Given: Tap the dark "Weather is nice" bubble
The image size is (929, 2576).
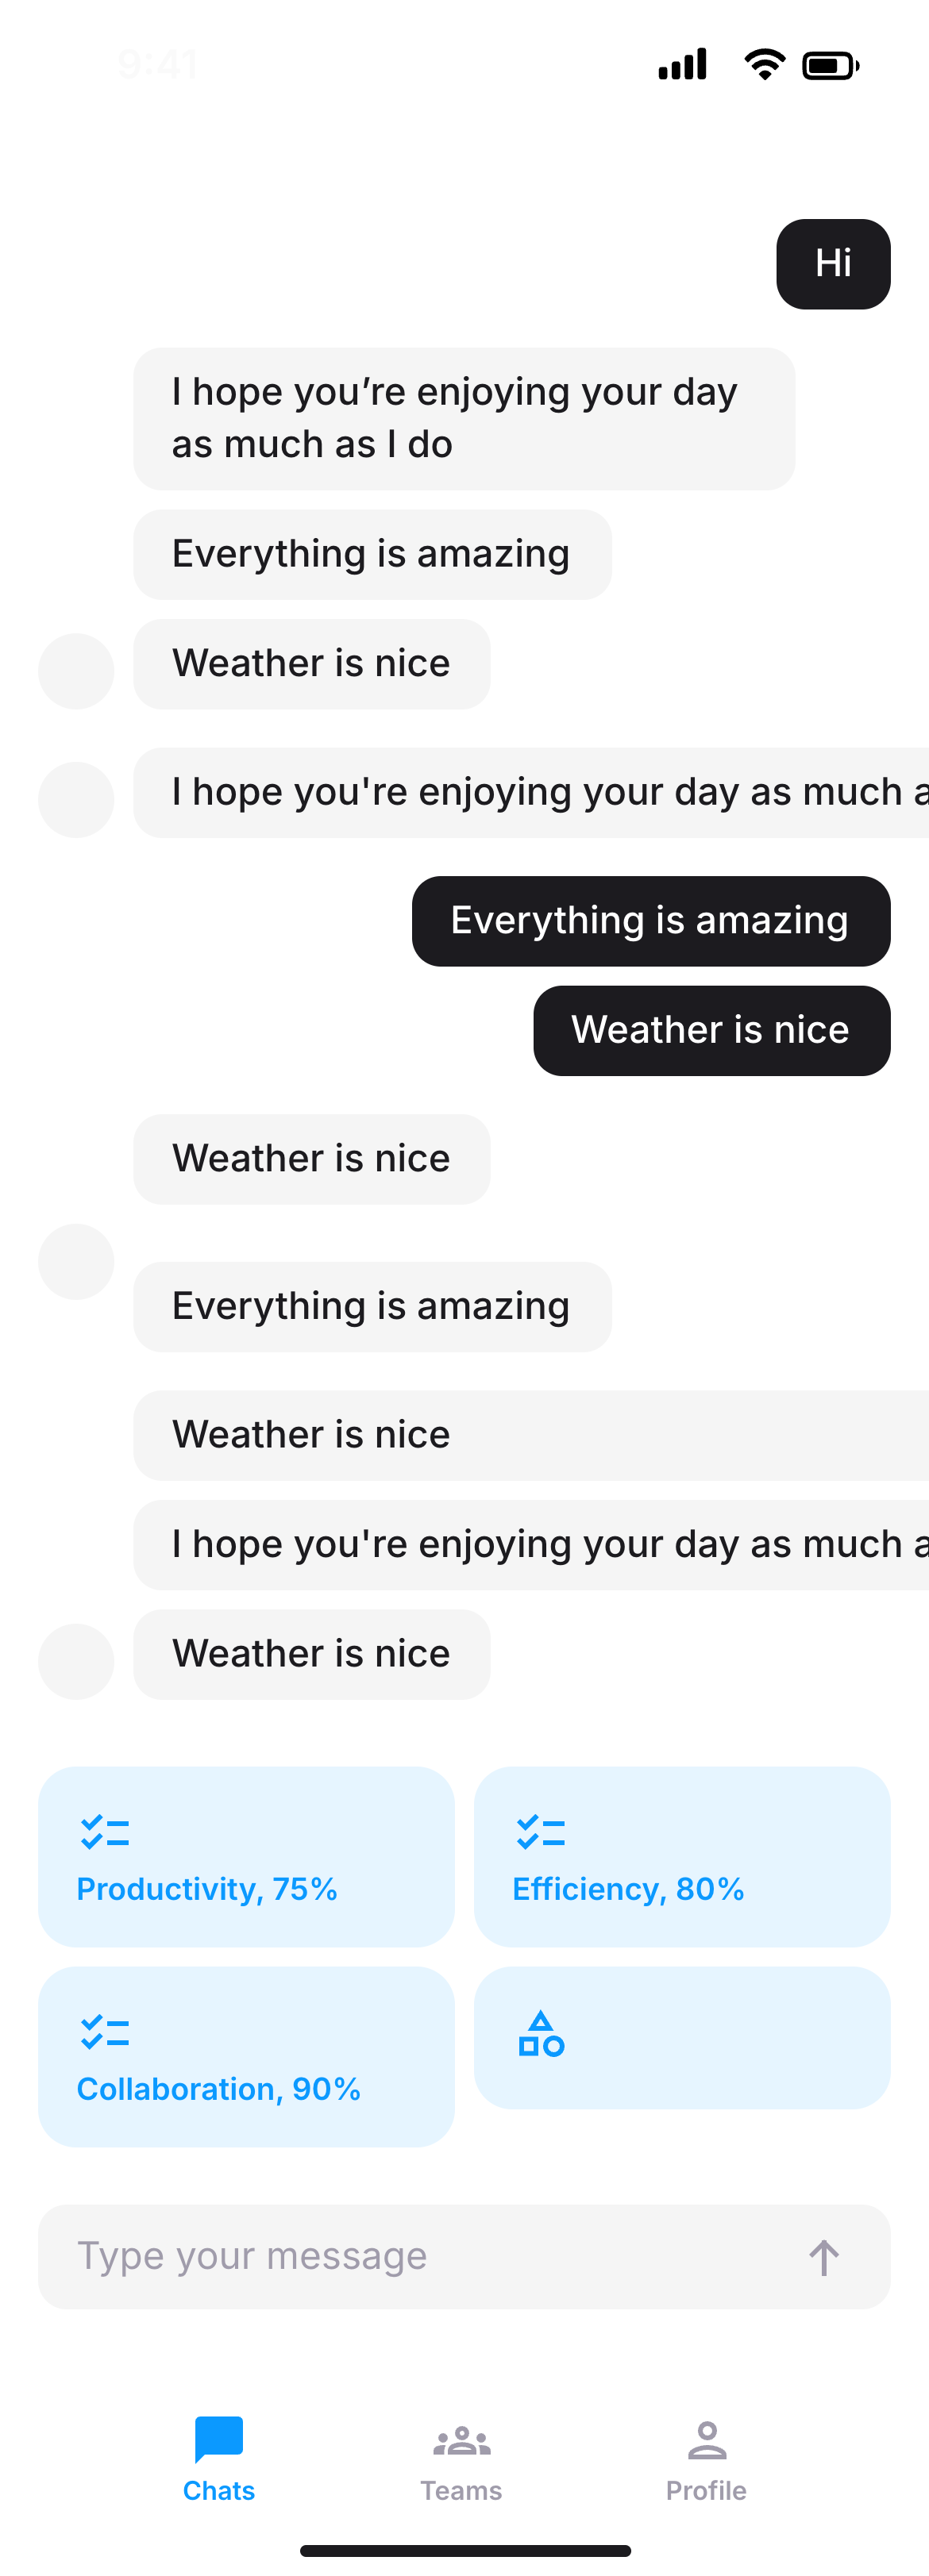Looking at the screenshot, I should (711, 1031).
